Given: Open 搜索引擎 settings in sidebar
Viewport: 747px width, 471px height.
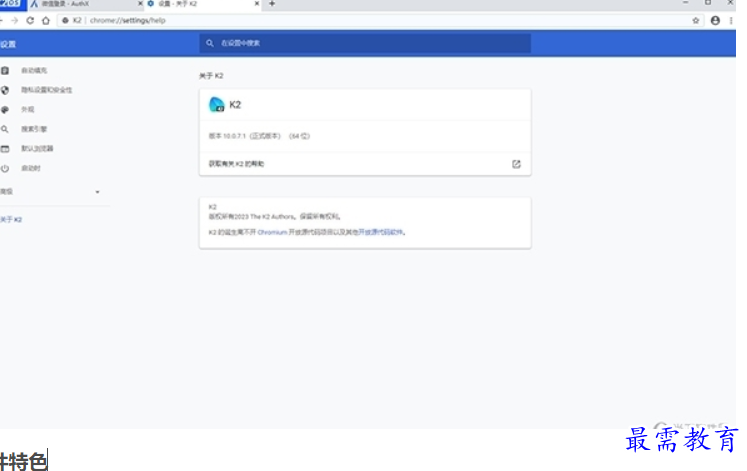Looking at the screenshot, I should [34, 129].
